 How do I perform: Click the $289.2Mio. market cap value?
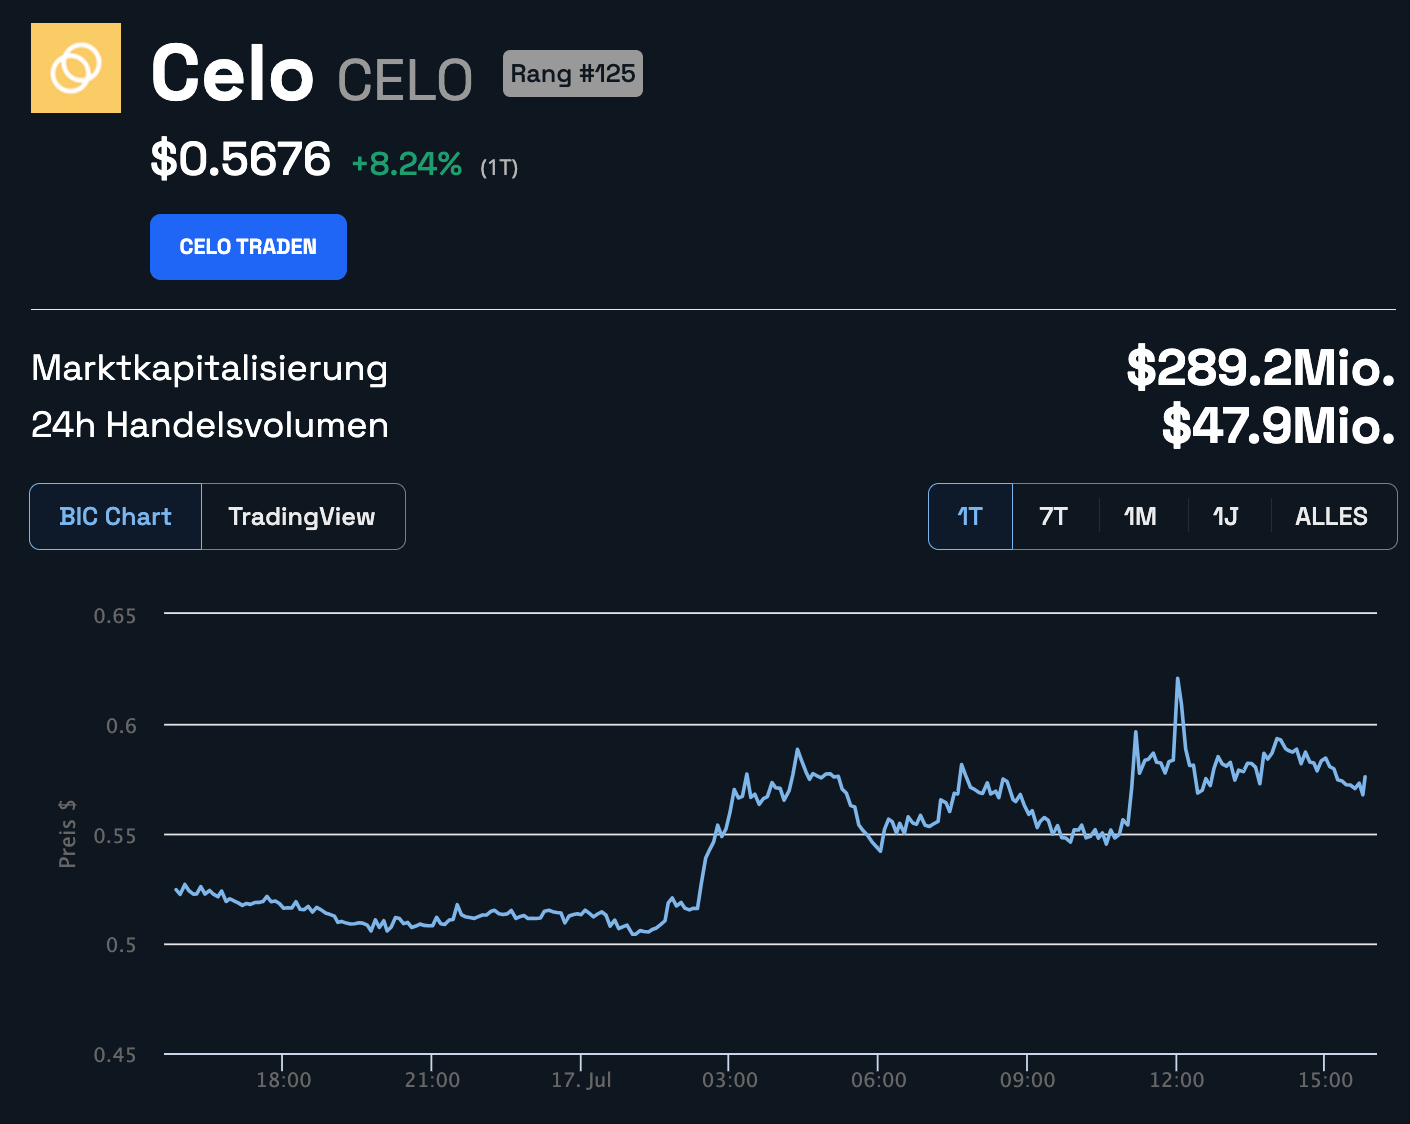click(1260, 368)
